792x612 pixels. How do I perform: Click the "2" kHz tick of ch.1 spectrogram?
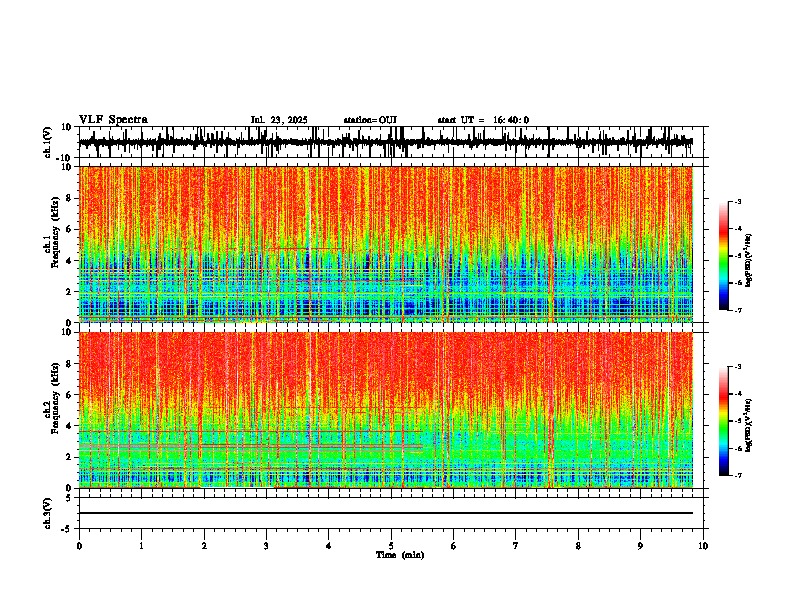click(x=69, y=292)
